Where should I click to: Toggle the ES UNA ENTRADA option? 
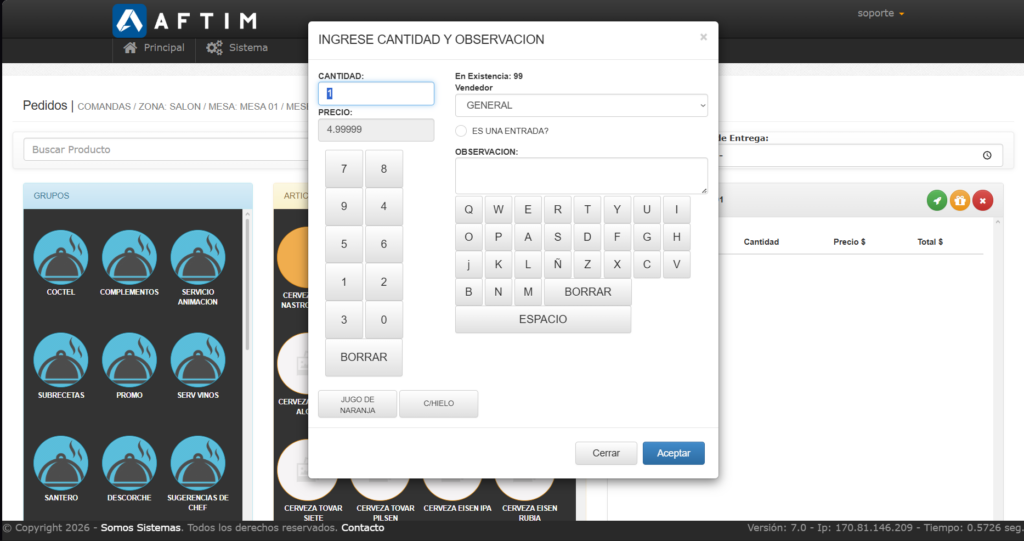click(461, 131)
